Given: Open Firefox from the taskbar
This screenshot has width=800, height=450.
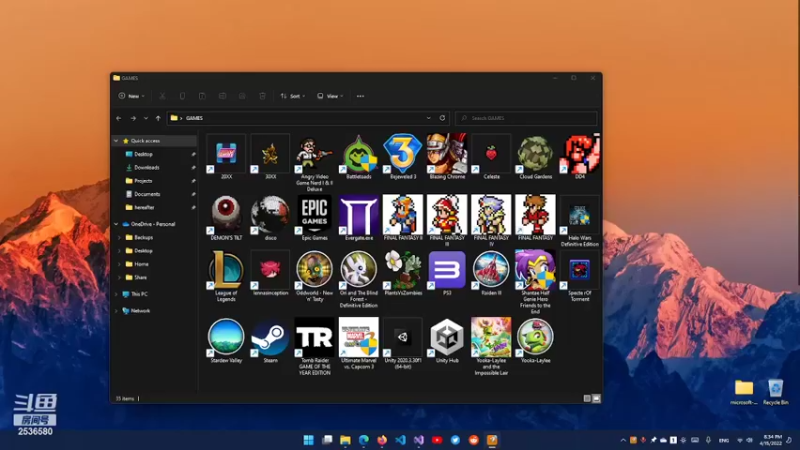Looking at the screenshot, I should click(x=382, y=440).
